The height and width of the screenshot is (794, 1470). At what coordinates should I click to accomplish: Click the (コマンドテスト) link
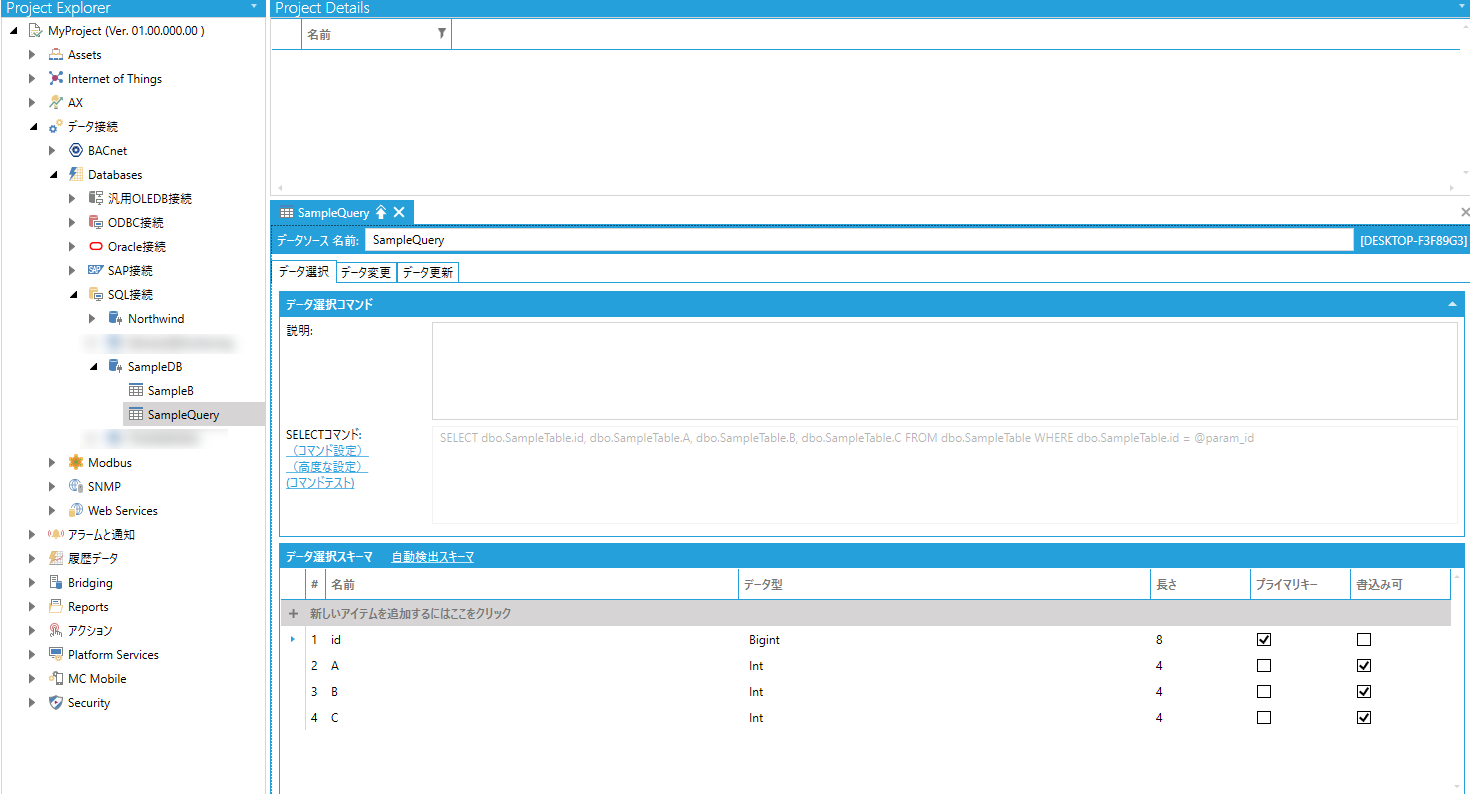pyautogui.click(x=320, y=483)
